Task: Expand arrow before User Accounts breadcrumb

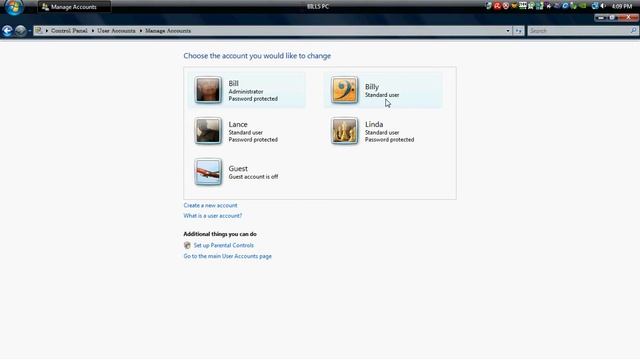Action: coord(93,31)
